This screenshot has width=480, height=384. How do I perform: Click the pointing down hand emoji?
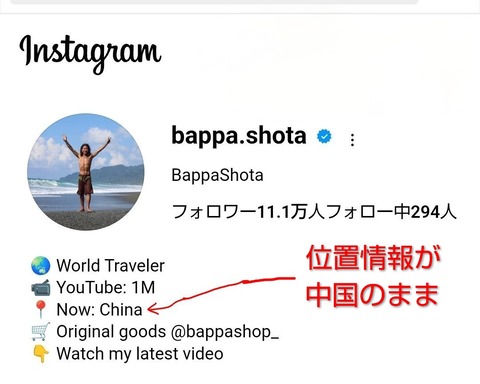(x=41, y=354)
